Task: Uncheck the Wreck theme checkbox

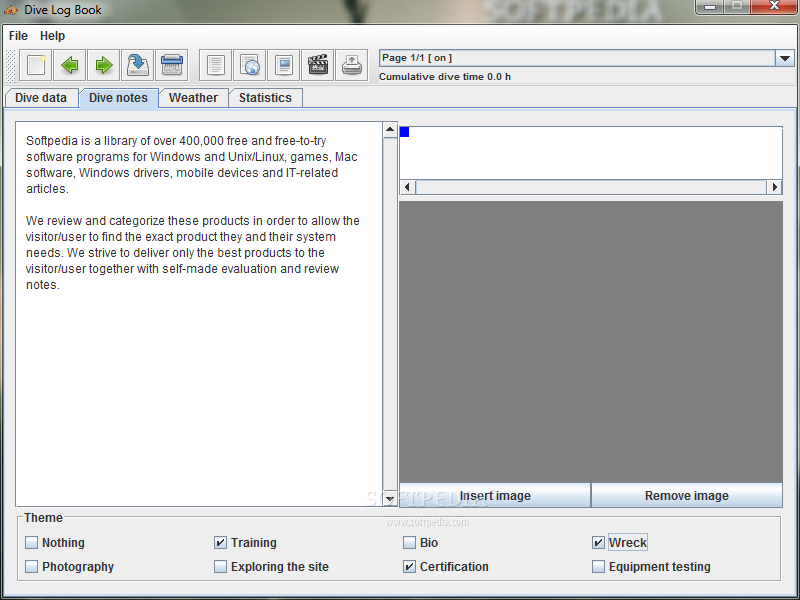Action: click(598, 542)
